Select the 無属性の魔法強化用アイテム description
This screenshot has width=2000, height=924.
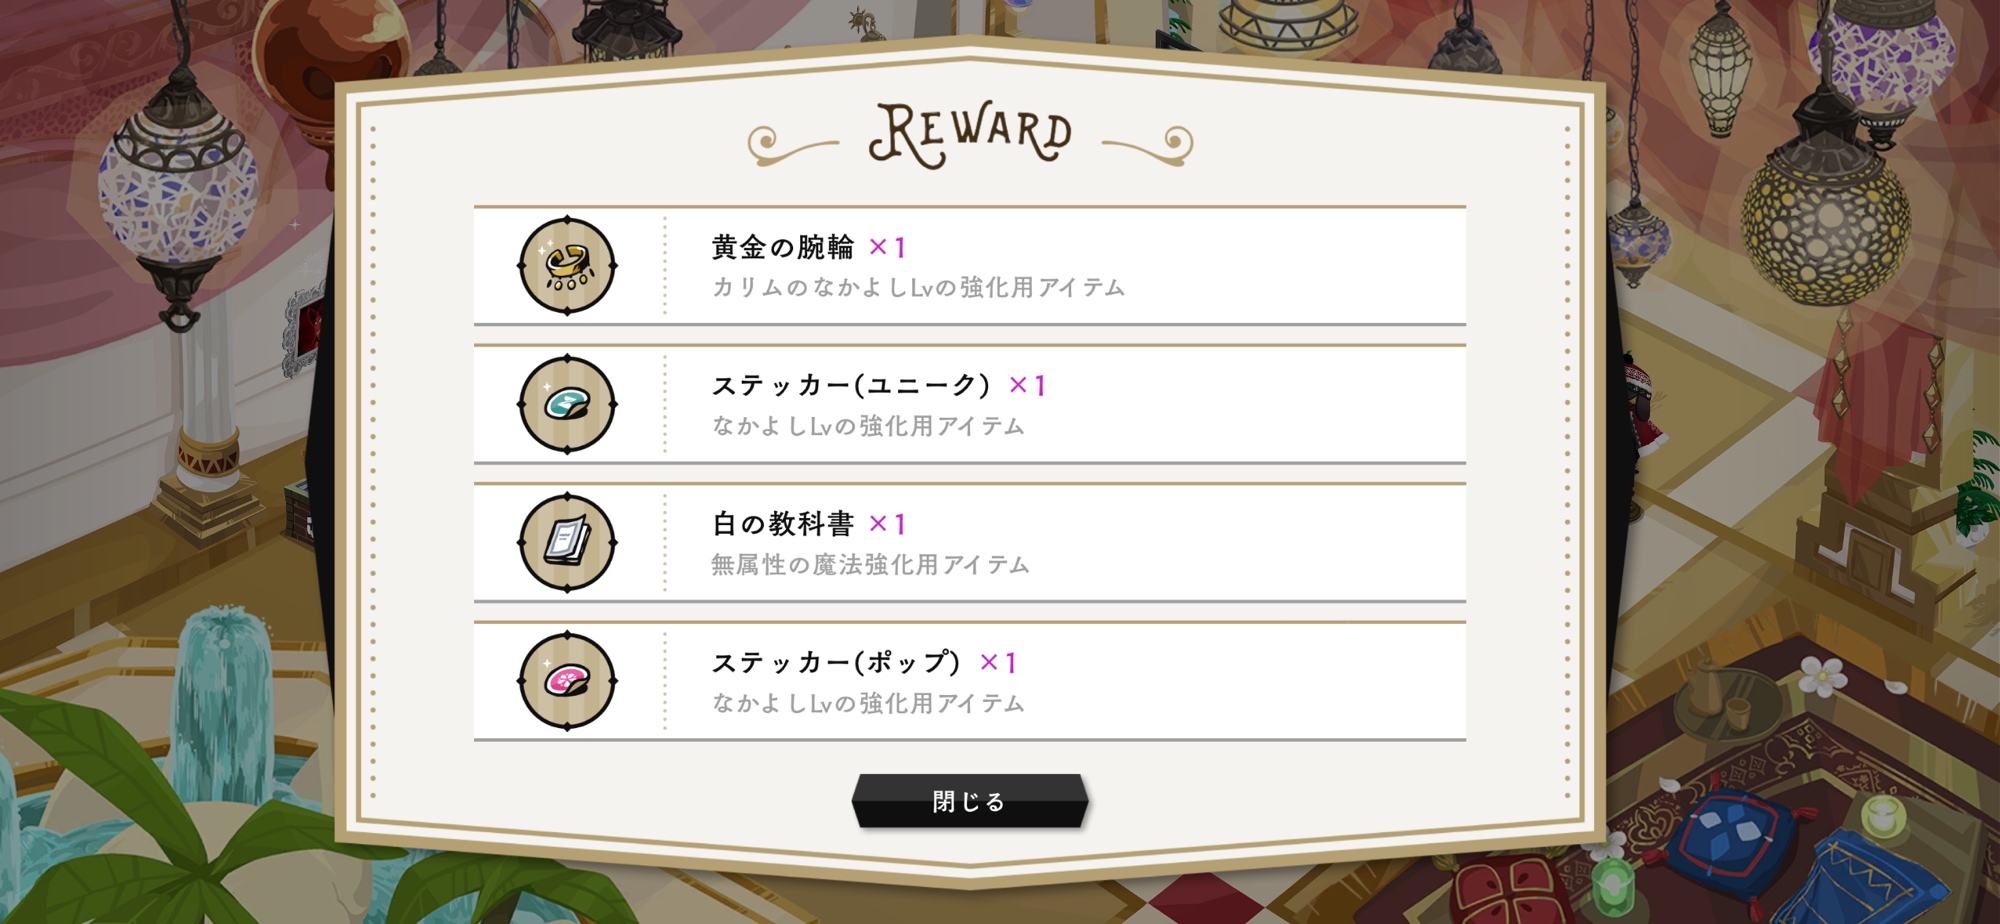click(870, 565)
